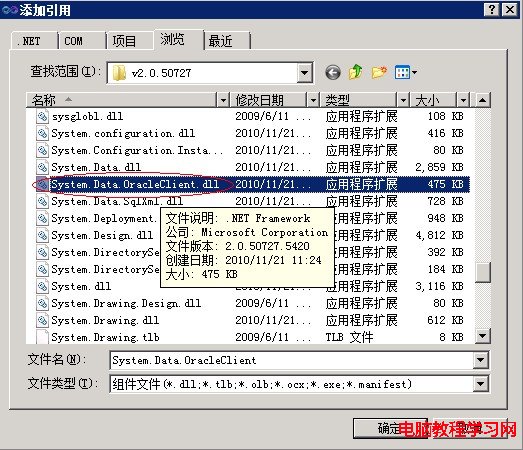Screen dimensions: 523x450
Task: Expand the 文件类型 filter dropdown
Action: click(x=480, y=384)
